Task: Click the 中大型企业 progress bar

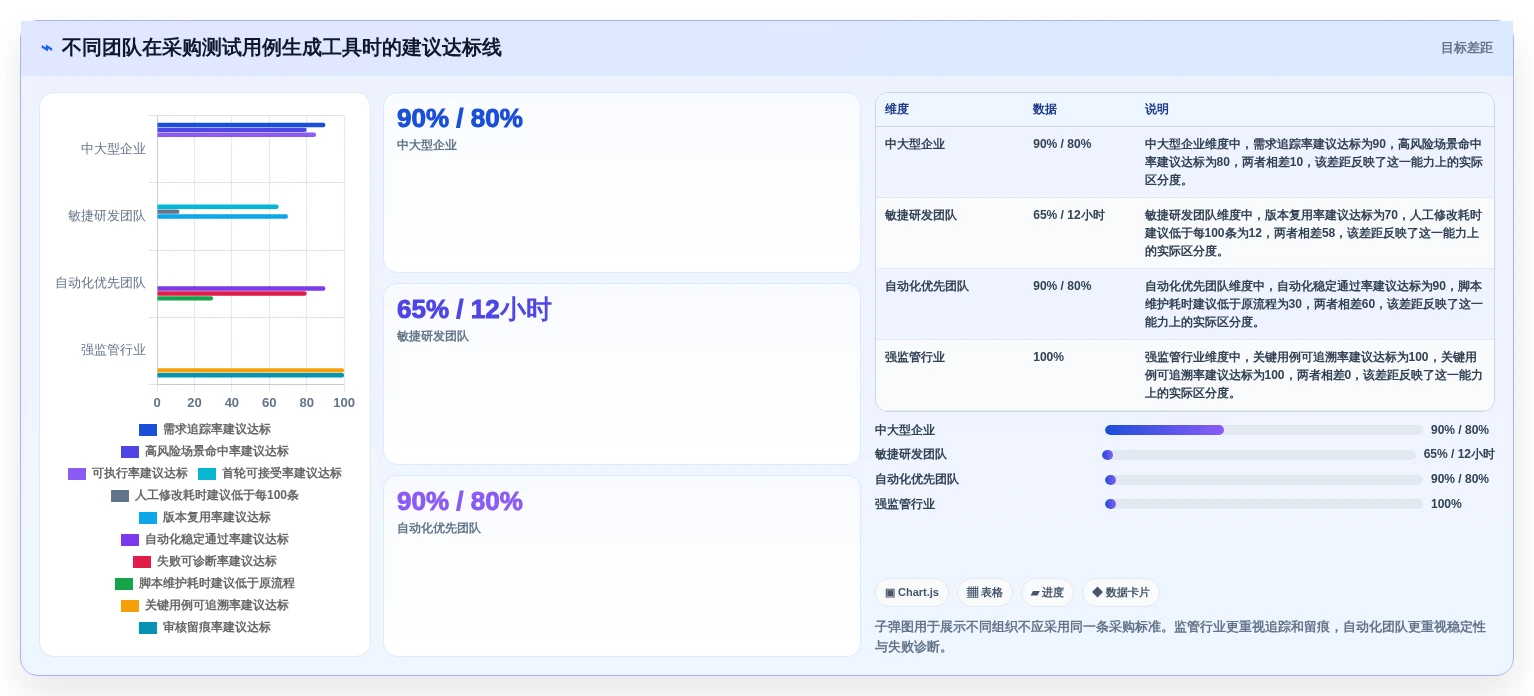Action: 1264,430
